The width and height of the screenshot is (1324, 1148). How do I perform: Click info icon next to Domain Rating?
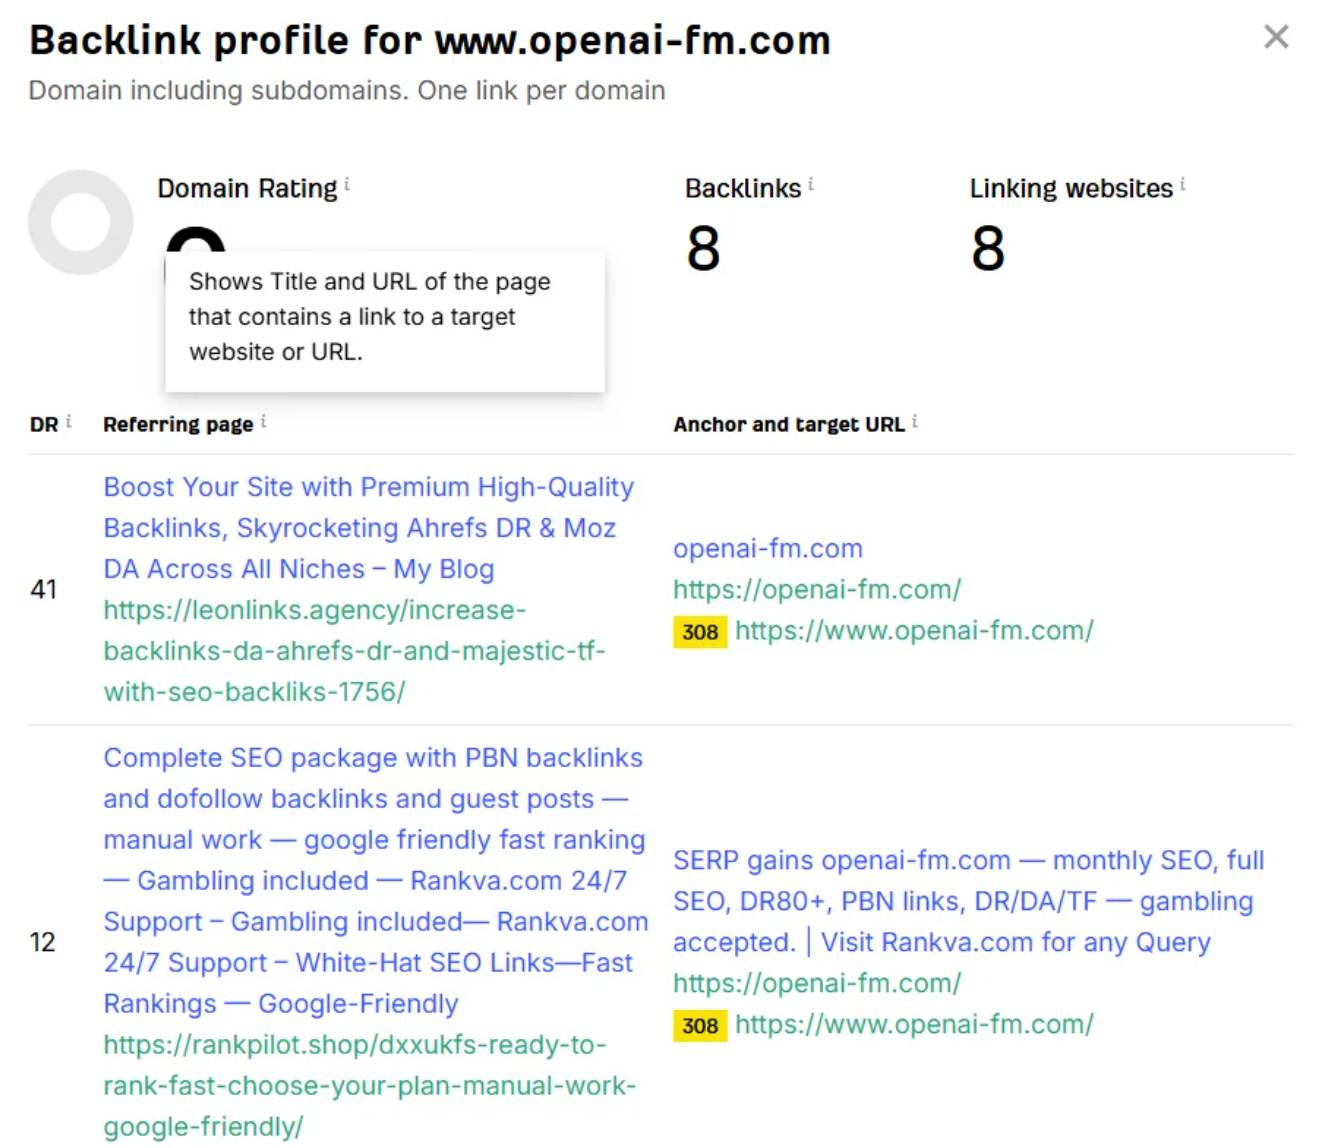347,184
